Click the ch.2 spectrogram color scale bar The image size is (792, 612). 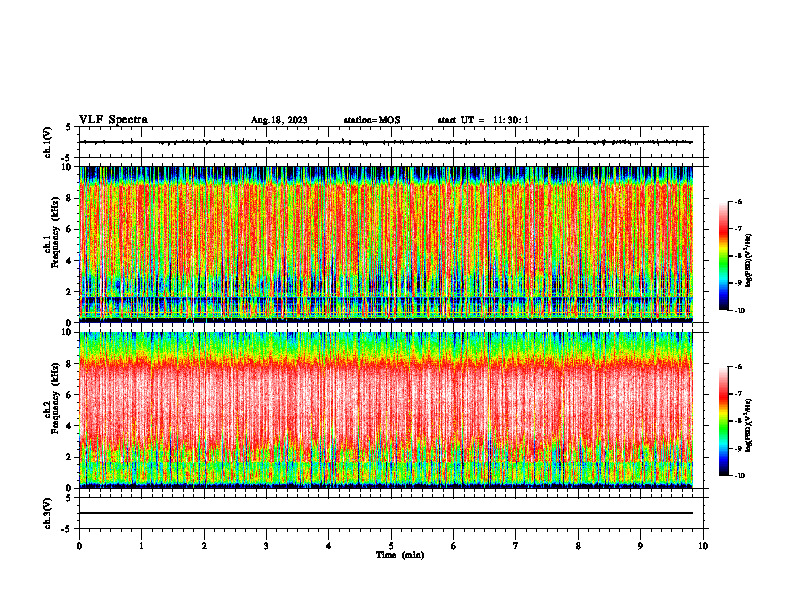click(x=723, y=421)
